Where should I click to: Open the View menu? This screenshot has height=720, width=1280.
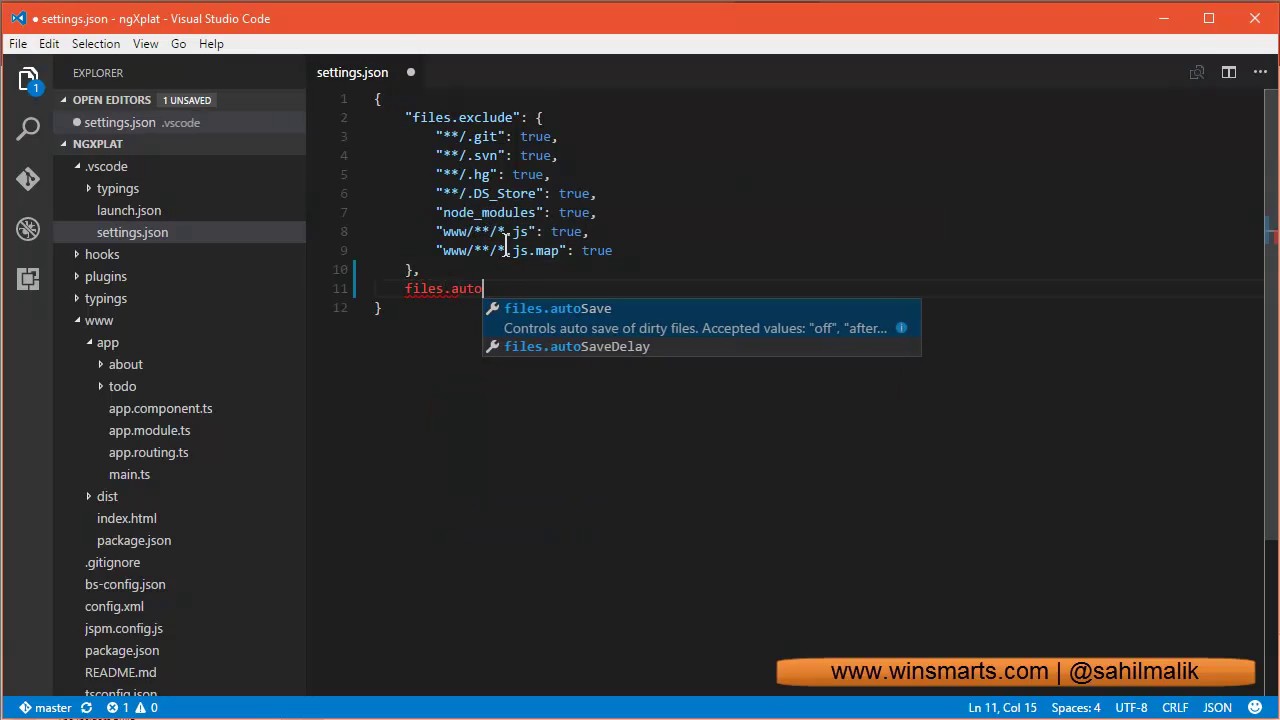click(145, 44)
